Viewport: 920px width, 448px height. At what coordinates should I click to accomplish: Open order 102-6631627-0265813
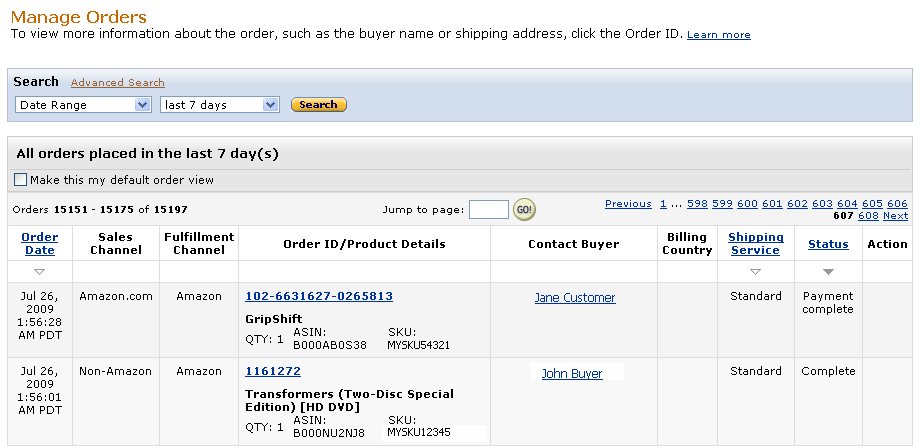[x=319, y=296]
